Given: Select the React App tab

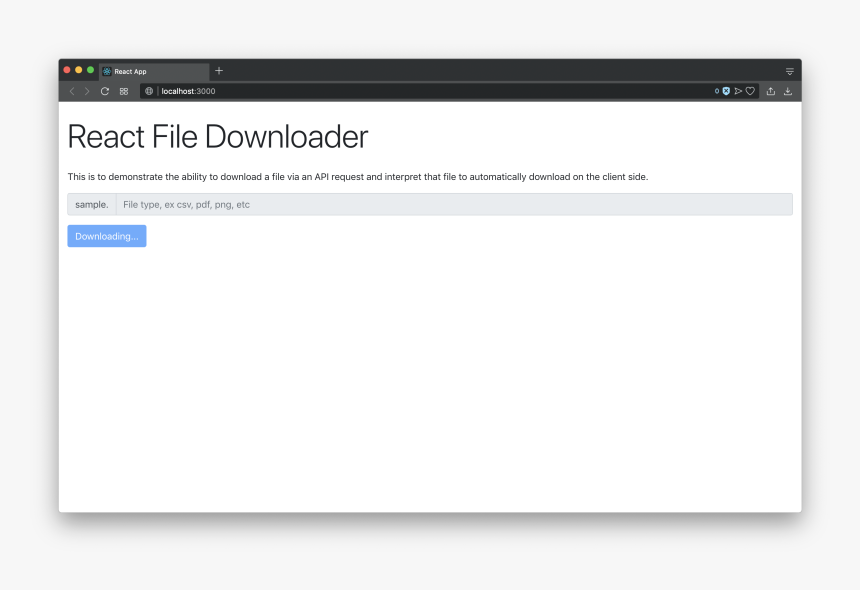Looking at the screenshot, I should (x=154, y=71).
